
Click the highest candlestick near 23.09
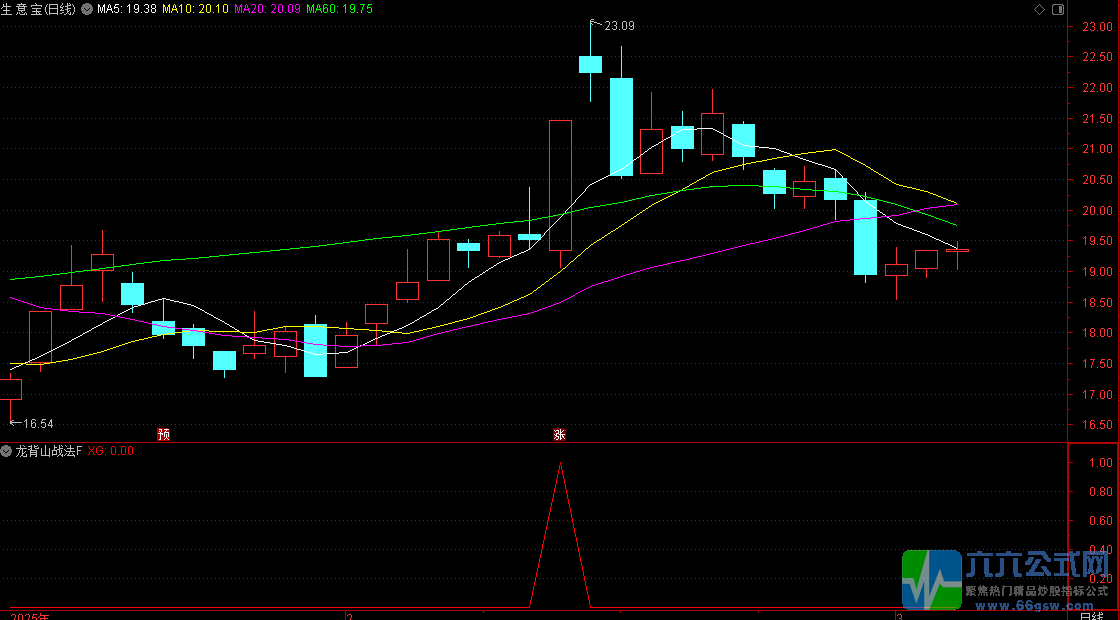pyautogui.click(x=590, y=64)
